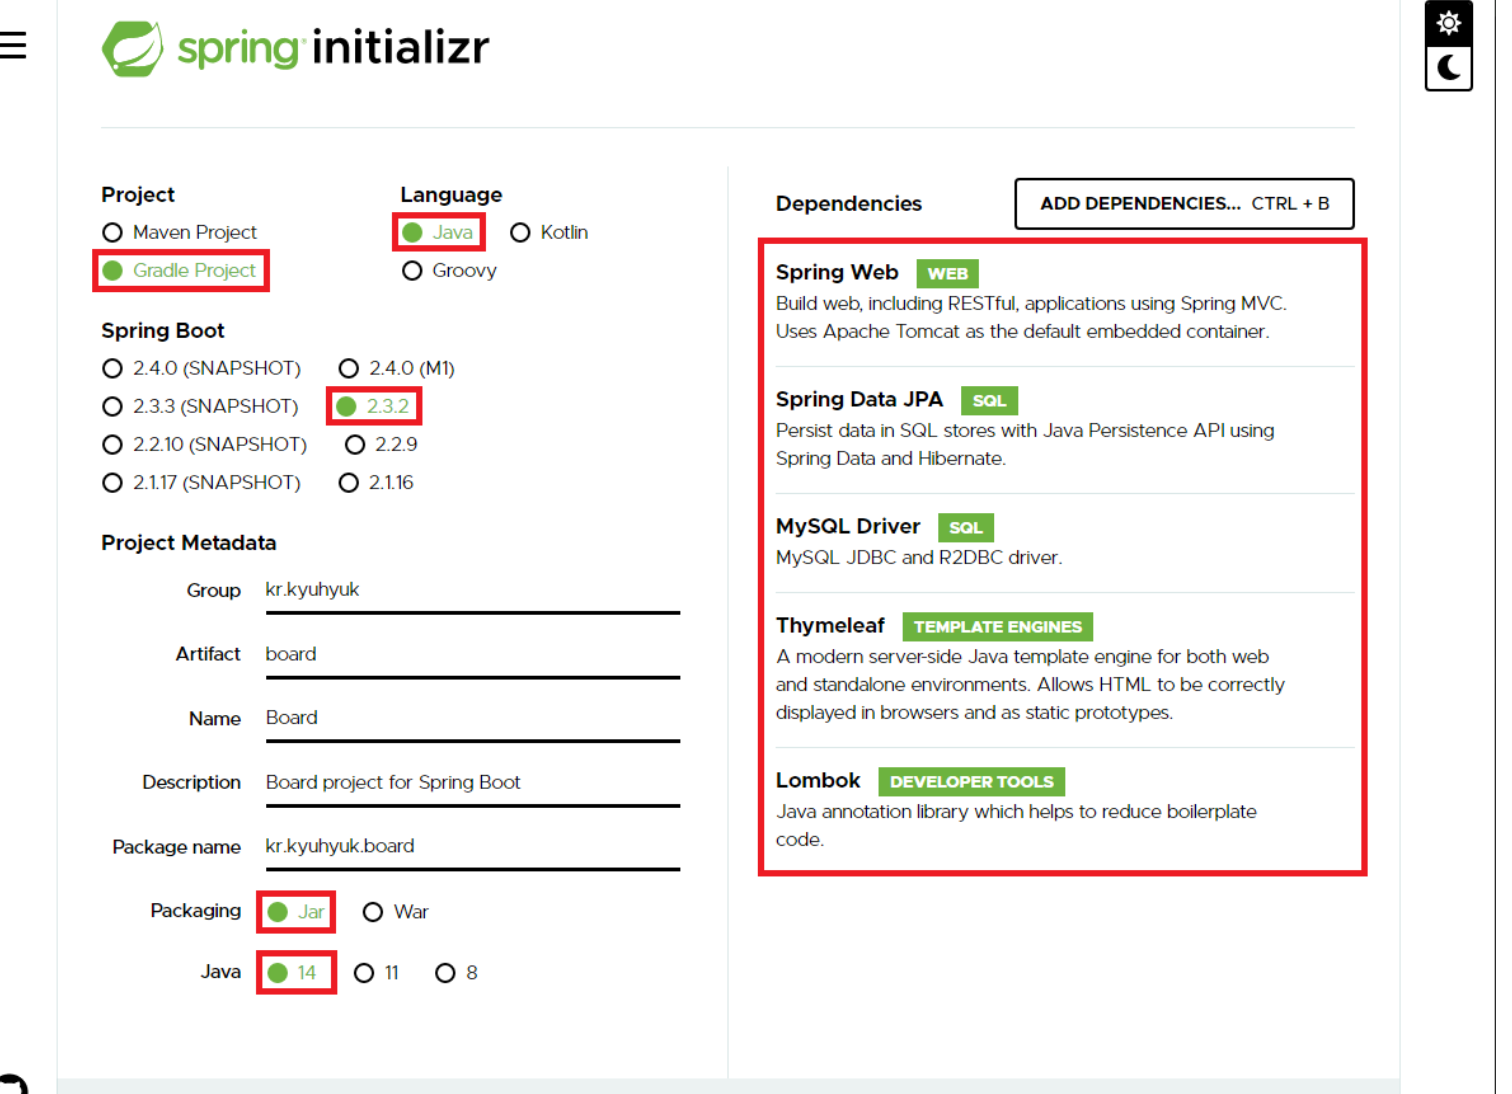Edit the Name field Board

(x=473, y=718)
